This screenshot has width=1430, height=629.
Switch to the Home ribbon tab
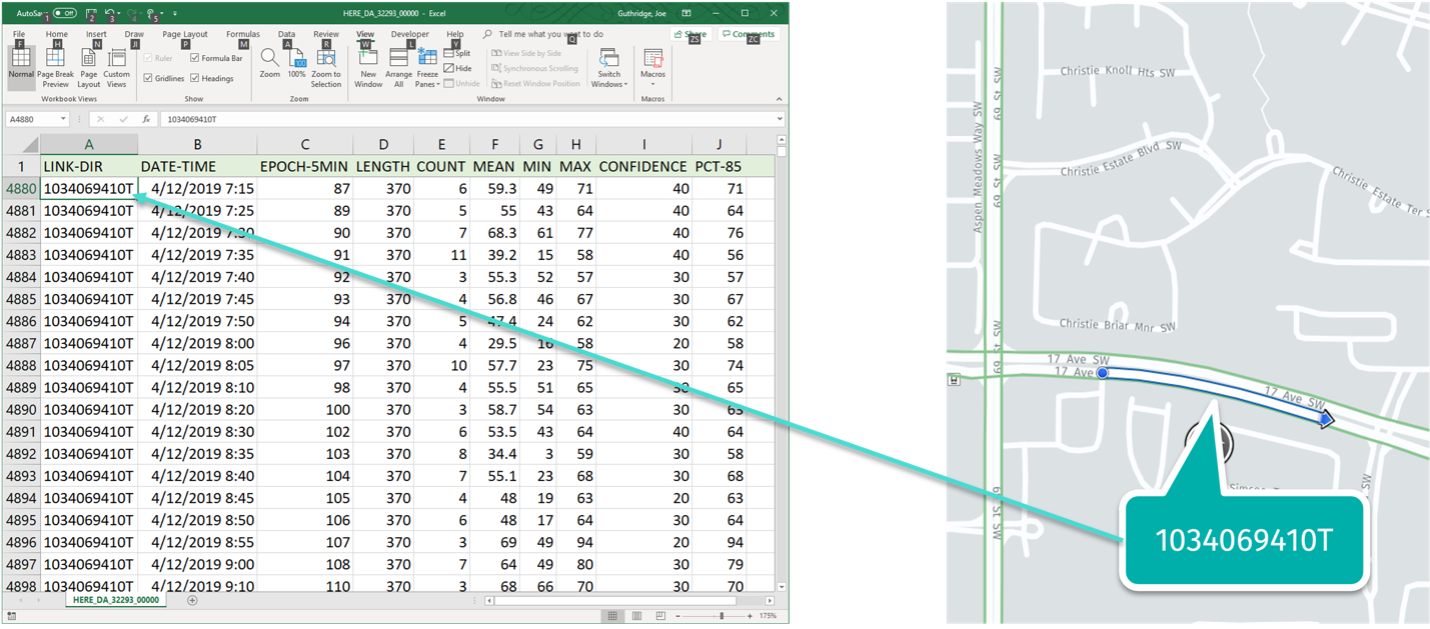pyautogui.click(x=57, y=34)
